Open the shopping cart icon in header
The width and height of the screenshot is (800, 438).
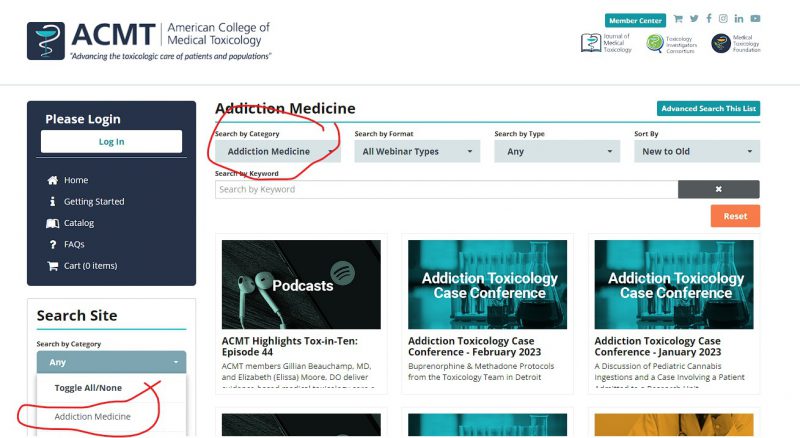[x=678, y=19]
